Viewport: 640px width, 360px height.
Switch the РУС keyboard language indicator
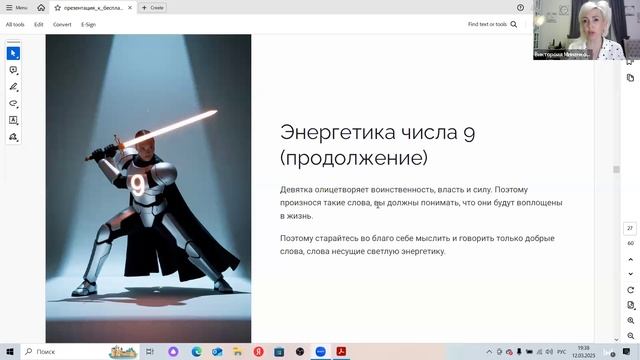point(562,352)
